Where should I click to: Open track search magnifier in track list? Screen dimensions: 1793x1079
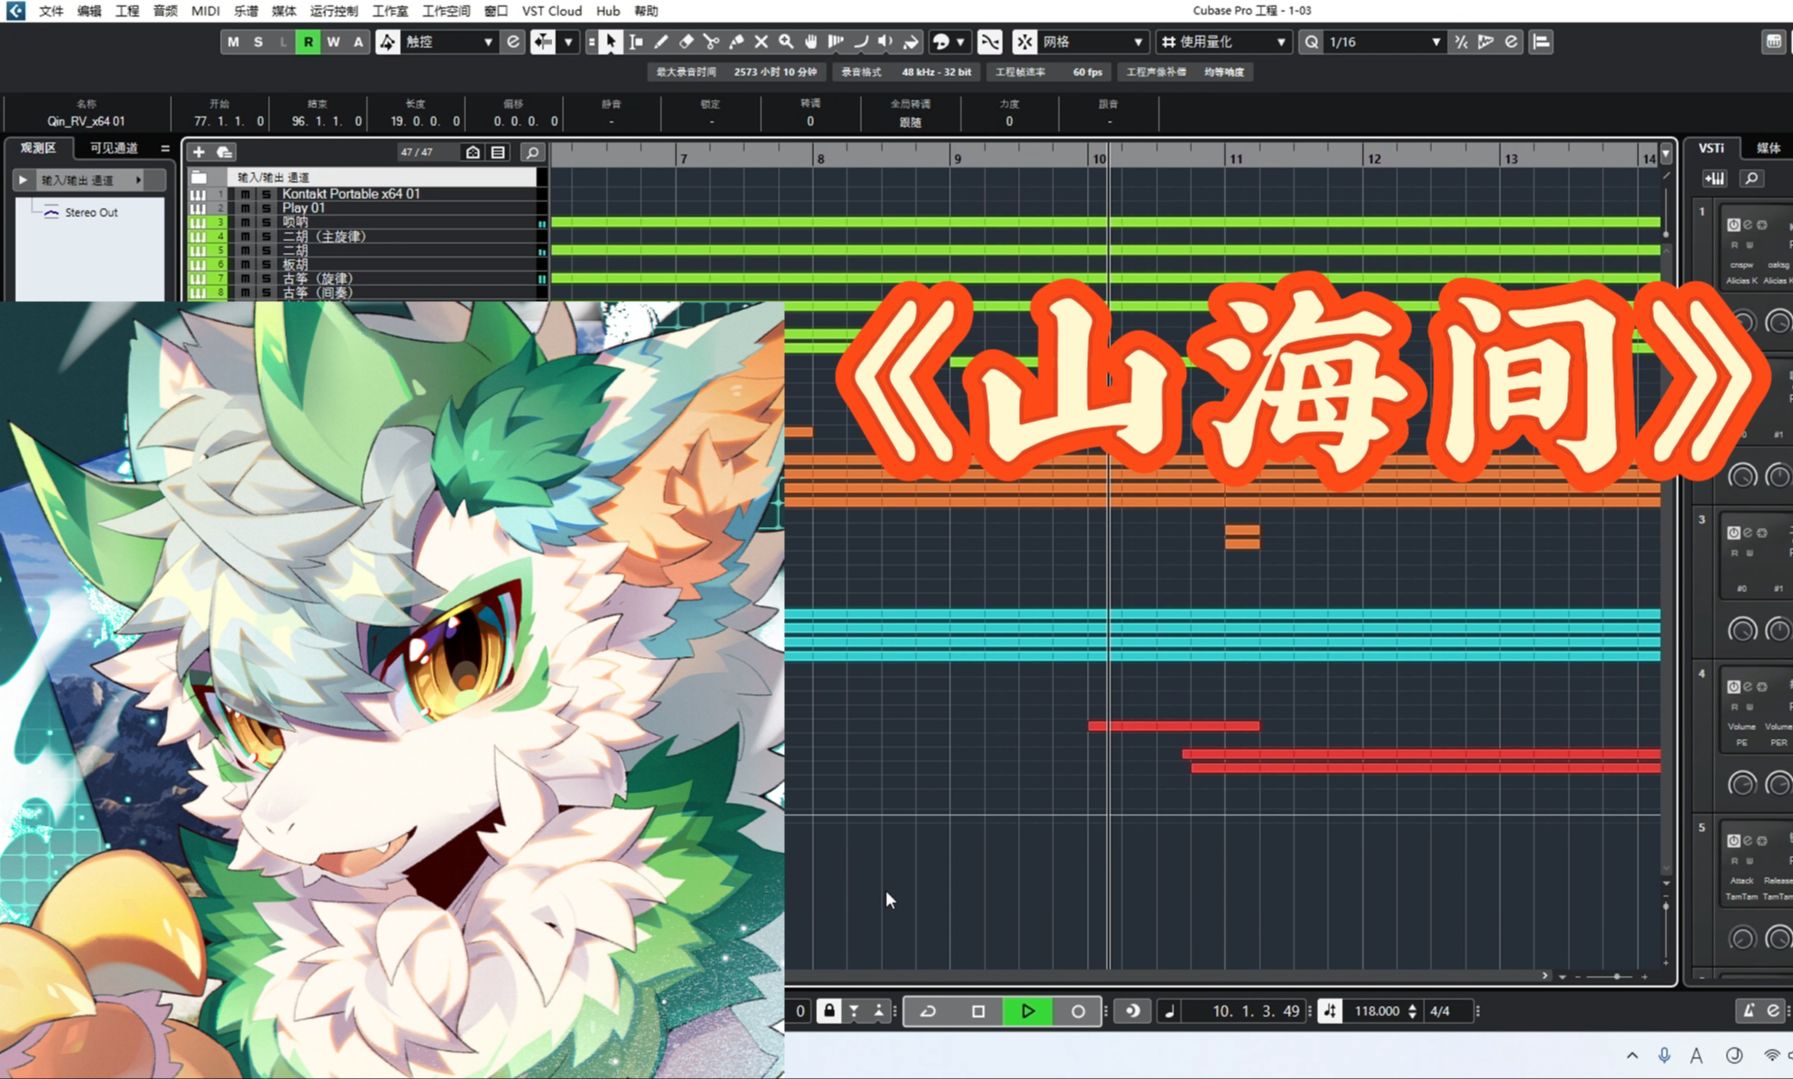[532, 152]
